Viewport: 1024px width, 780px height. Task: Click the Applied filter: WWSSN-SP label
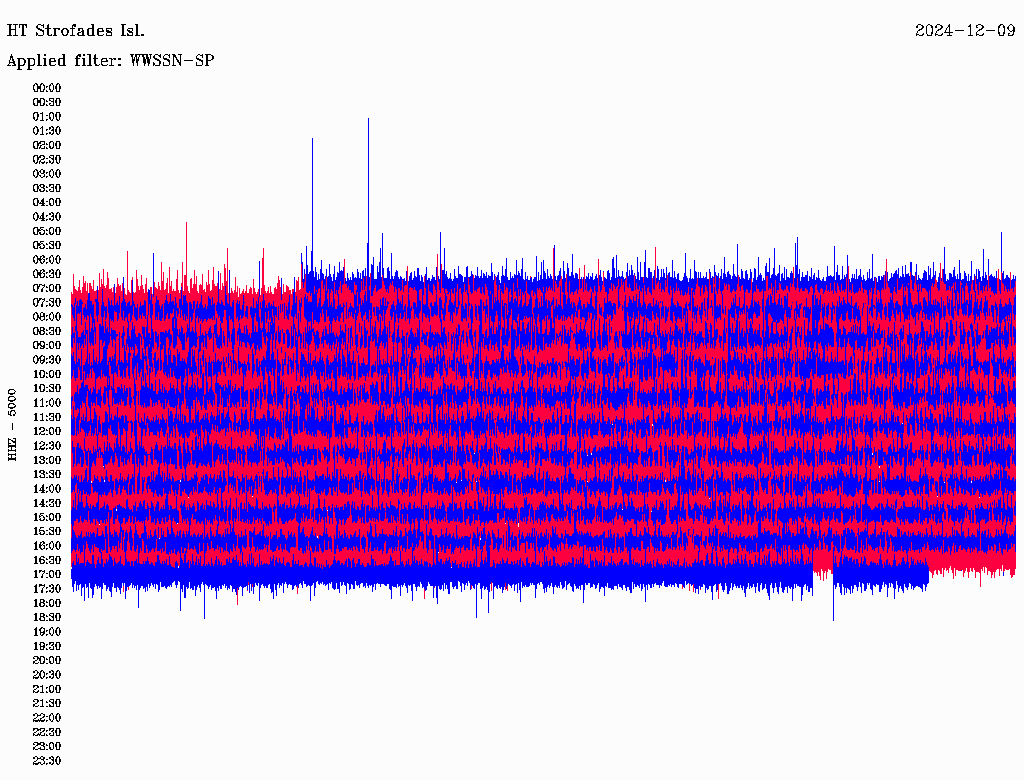pos(110,61)
